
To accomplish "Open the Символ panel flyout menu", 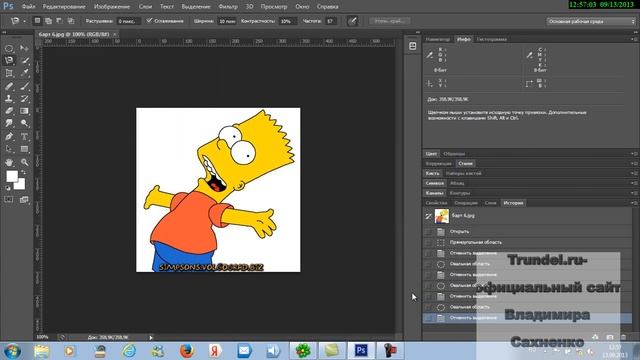I will (x=634, y=183).
